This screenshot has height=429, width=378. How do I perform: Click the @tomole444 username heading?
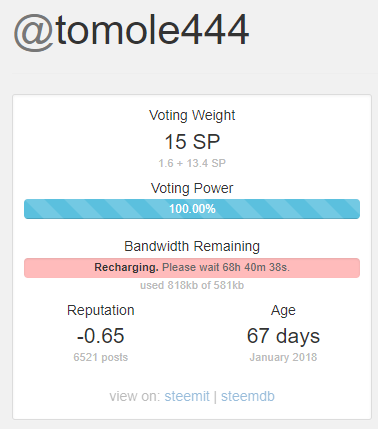tap(131, 31)
